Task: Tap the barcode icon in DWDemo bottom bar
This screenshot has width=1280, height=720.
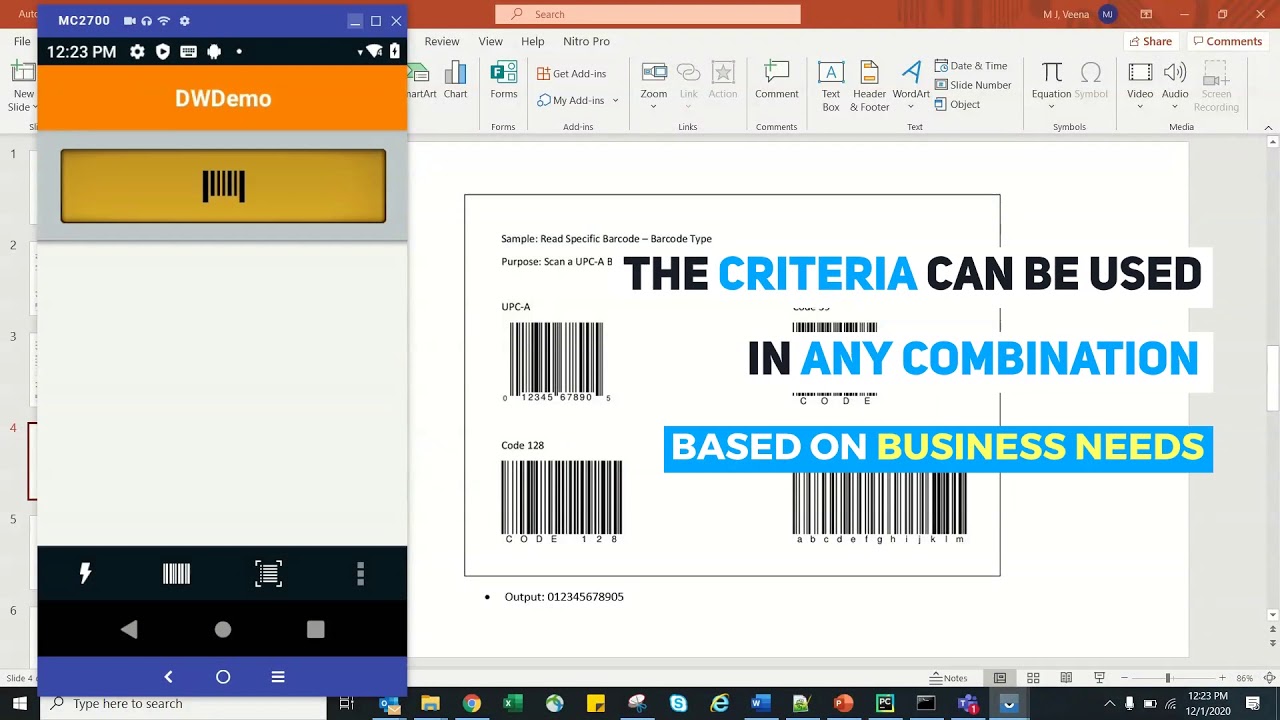Action: pos(176,573)
